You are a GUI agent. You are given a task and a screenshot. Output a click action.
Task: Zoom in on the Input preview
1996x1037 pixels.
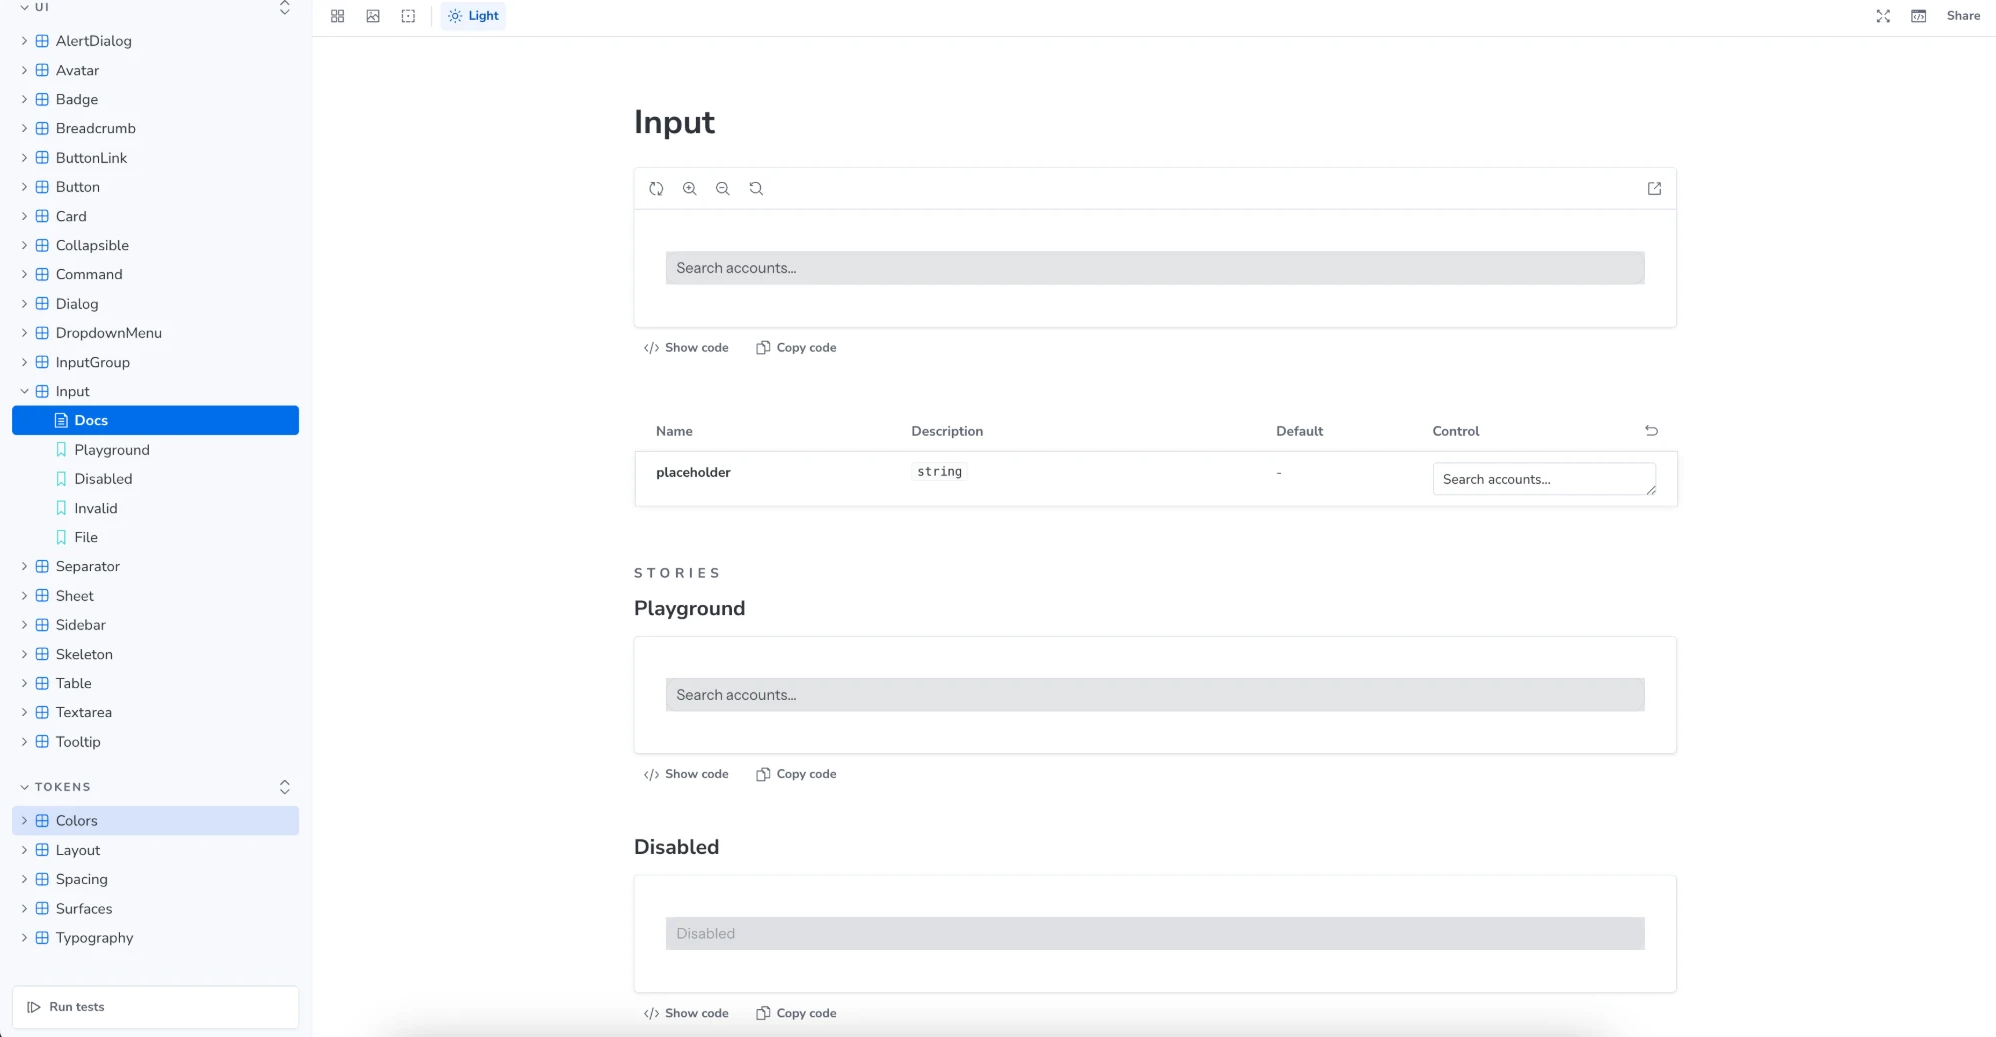(690, 188)
